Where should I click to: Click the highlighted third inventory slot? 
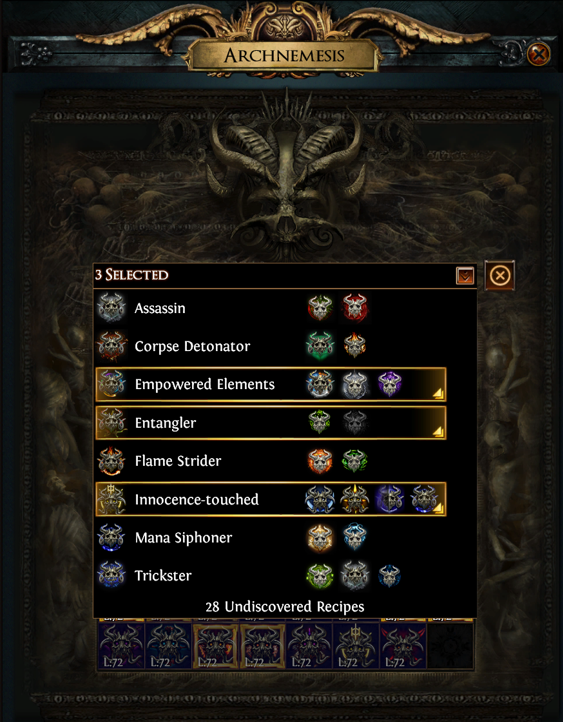click(x=215, y=646)
